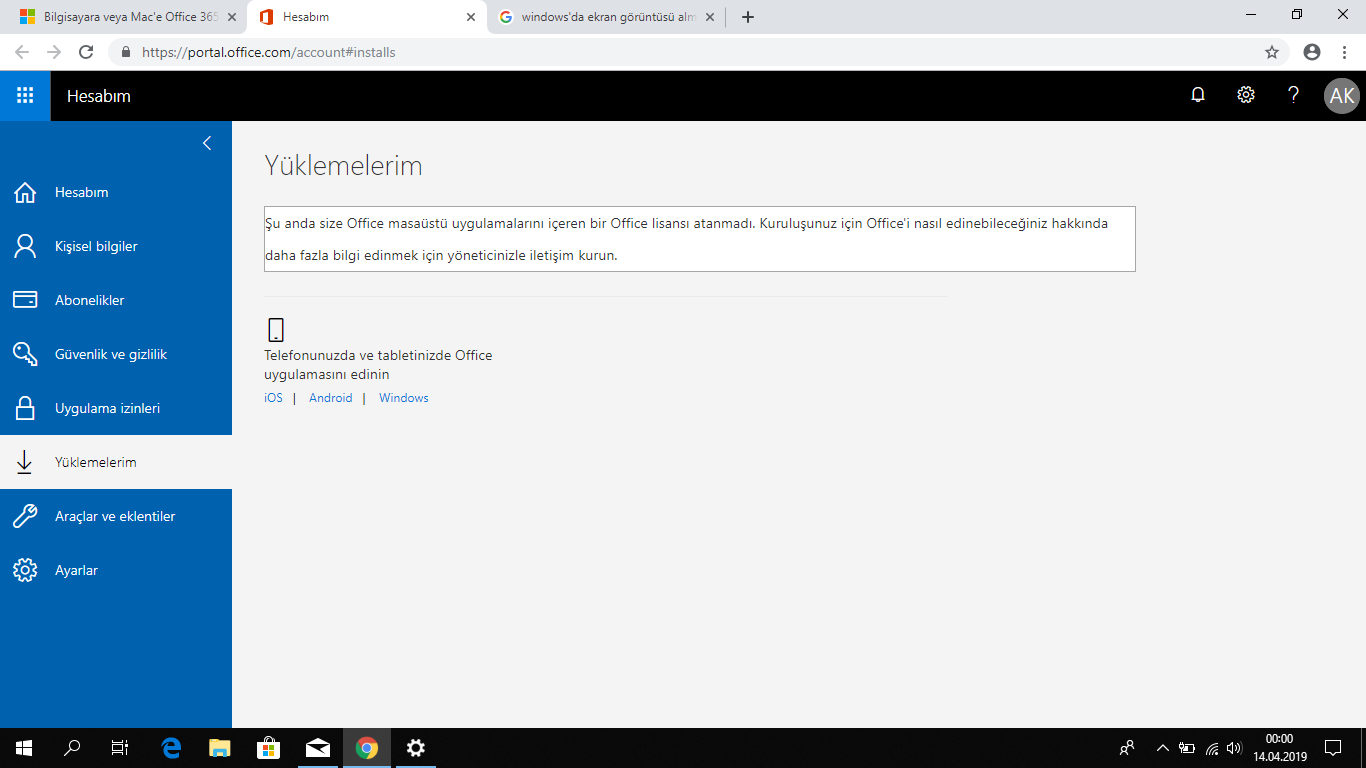Click the iOS download link
Image resolution: width=1366 pixels, height=768 pixels.
coord(273,398)
